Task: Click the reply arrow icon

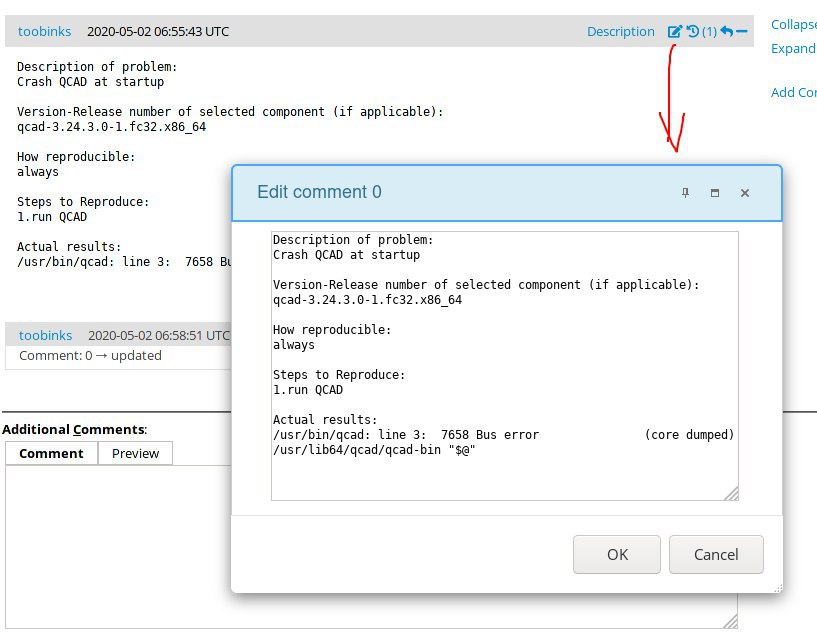Action: pyautogui.click(x=727, y=31)
